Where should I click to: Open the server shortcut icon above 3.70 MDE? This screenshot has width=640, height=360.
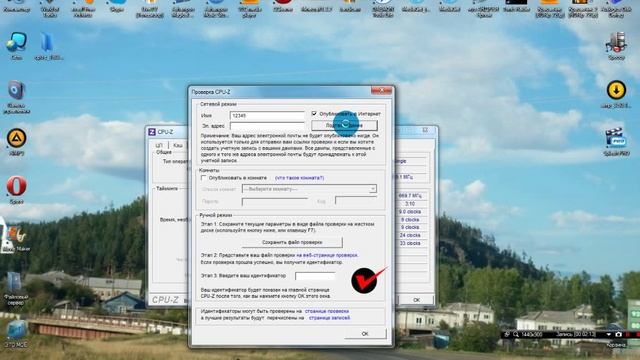click(x=15, y=282)
